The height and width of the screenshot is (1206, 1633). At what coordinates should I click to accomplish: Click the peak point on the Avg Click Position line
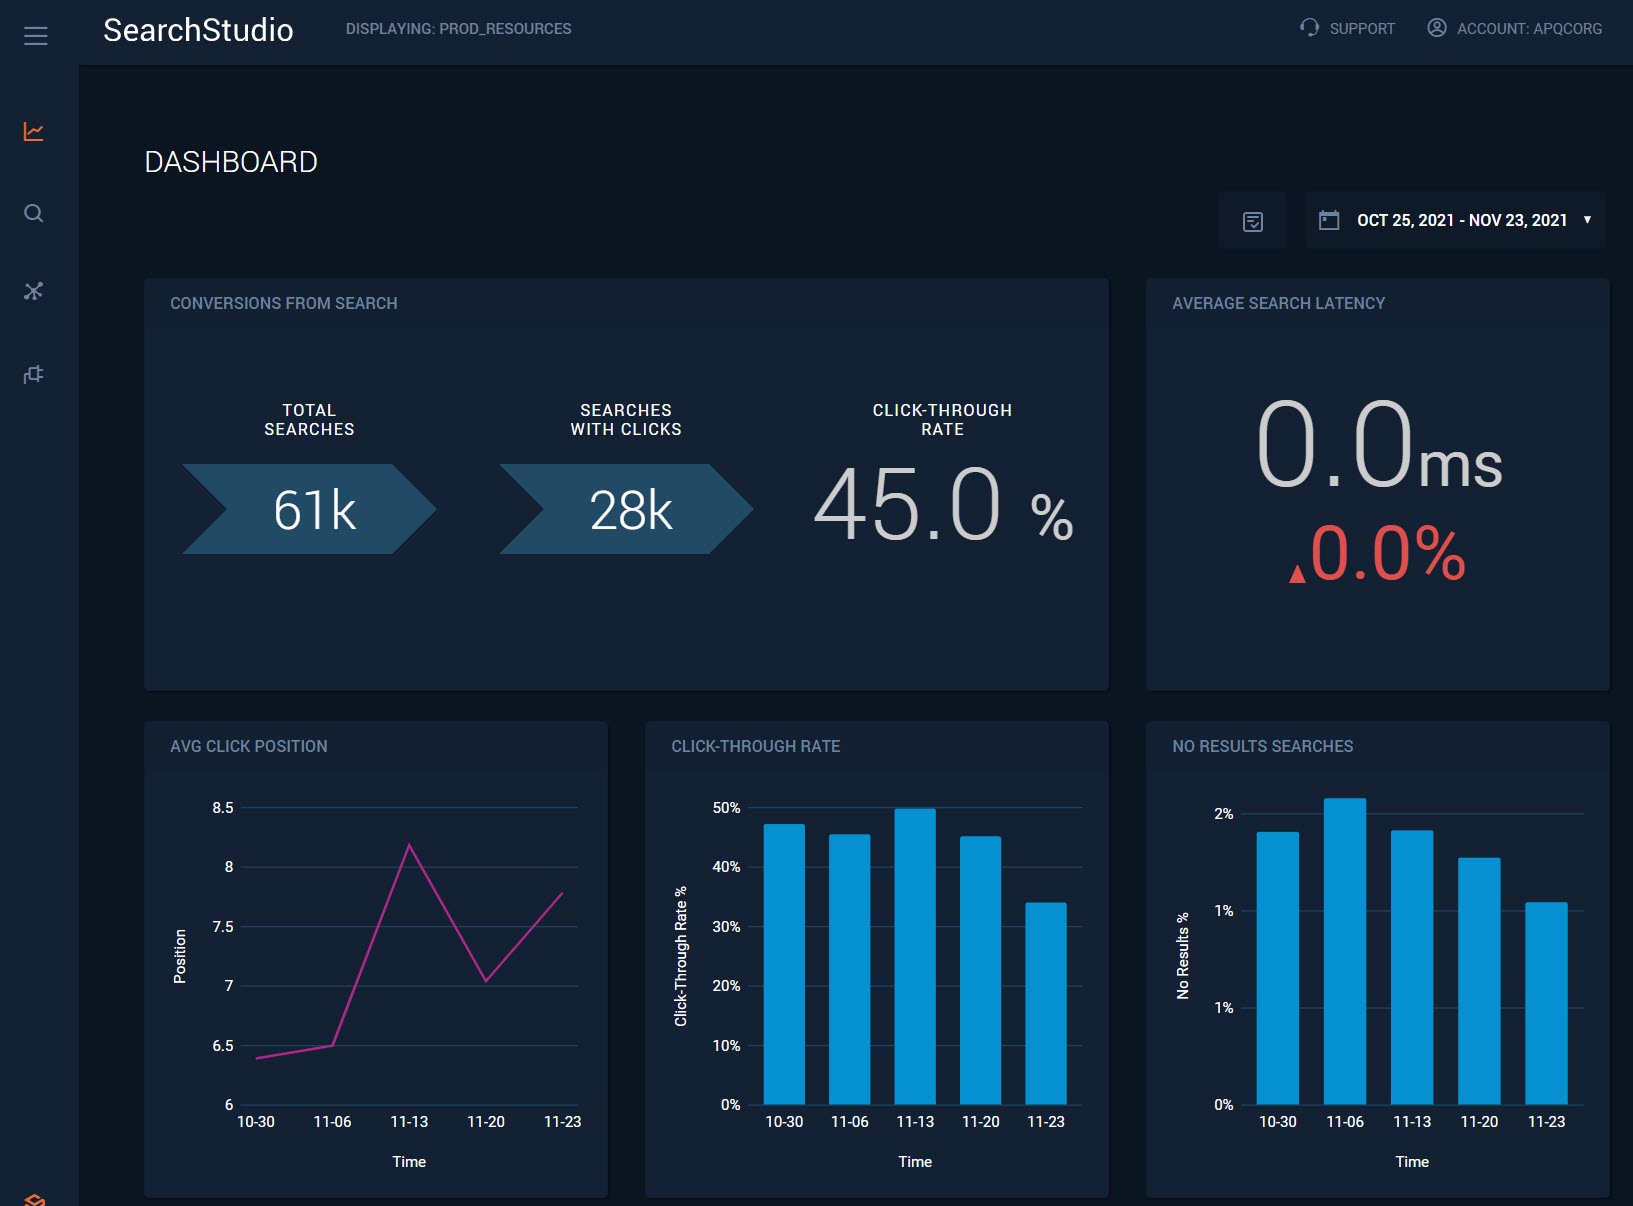409,844
